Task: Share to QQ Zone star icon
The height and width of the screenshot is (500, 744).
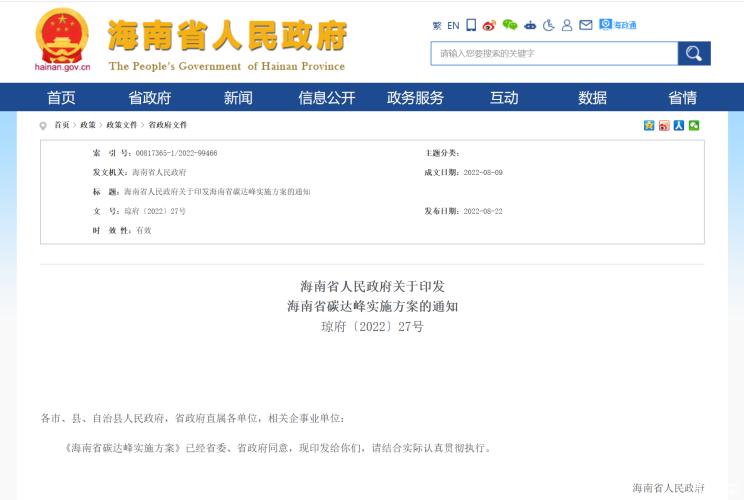Action: click(x=649, y=125)
